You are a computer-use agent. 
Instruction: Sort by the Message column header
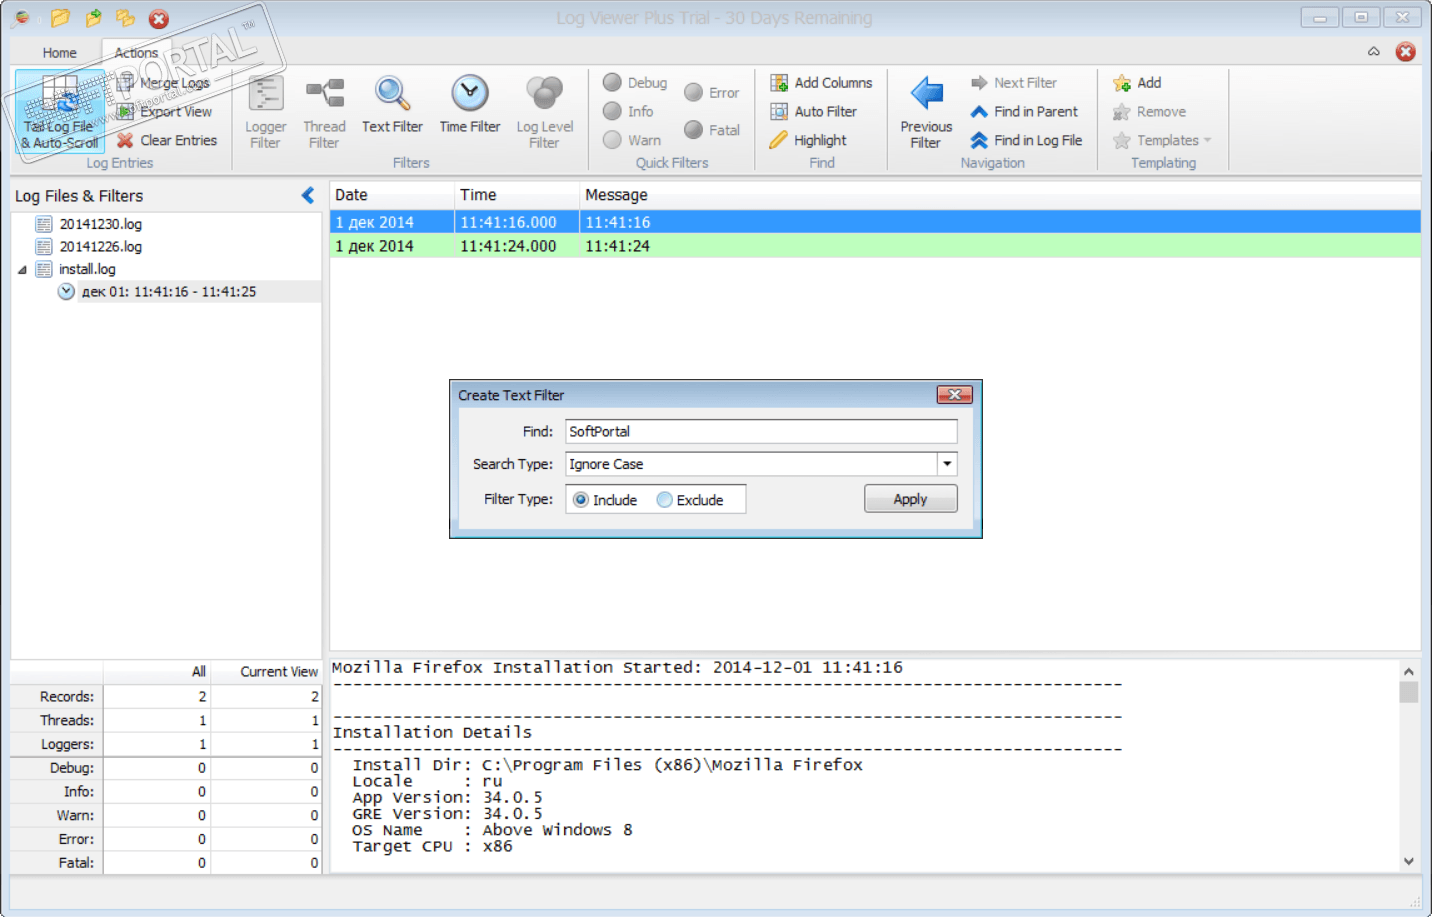click(1000, 195)
